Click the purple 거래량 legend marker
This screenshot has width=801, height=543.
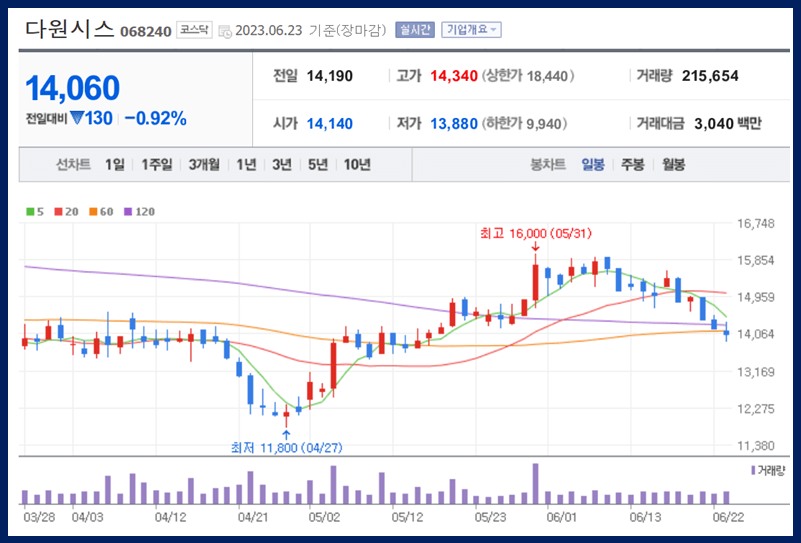point(753,470)
